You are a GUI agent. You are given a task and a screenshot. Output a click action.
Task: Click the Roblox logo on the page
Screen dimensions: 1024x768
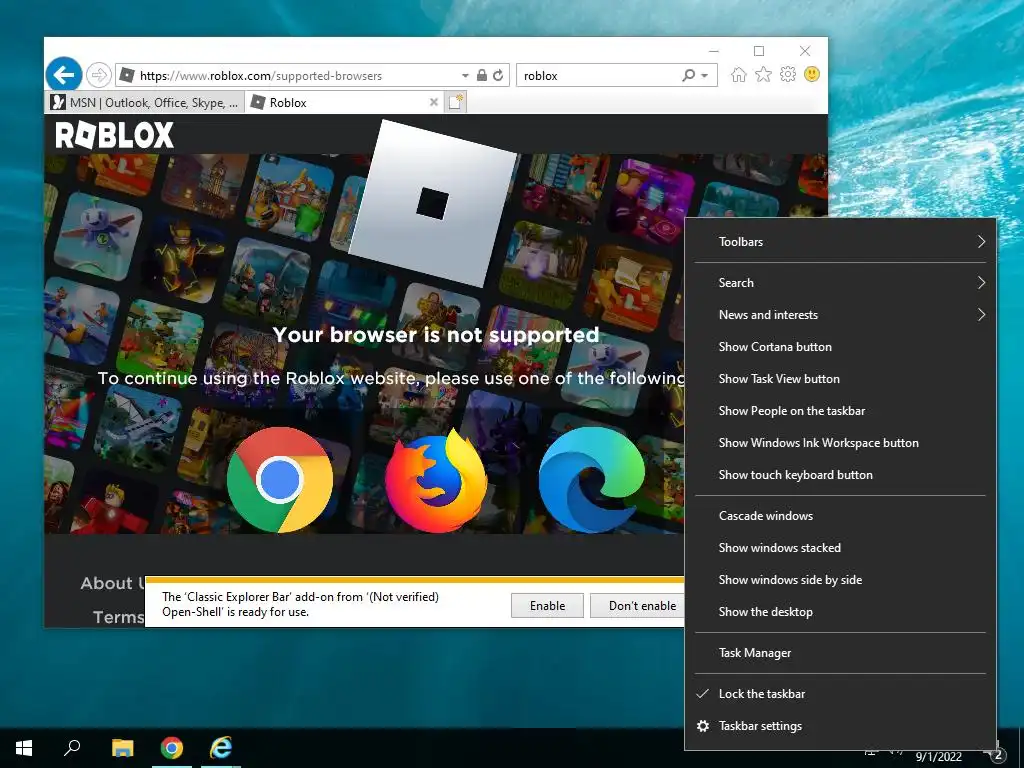[x=114, y=135]
